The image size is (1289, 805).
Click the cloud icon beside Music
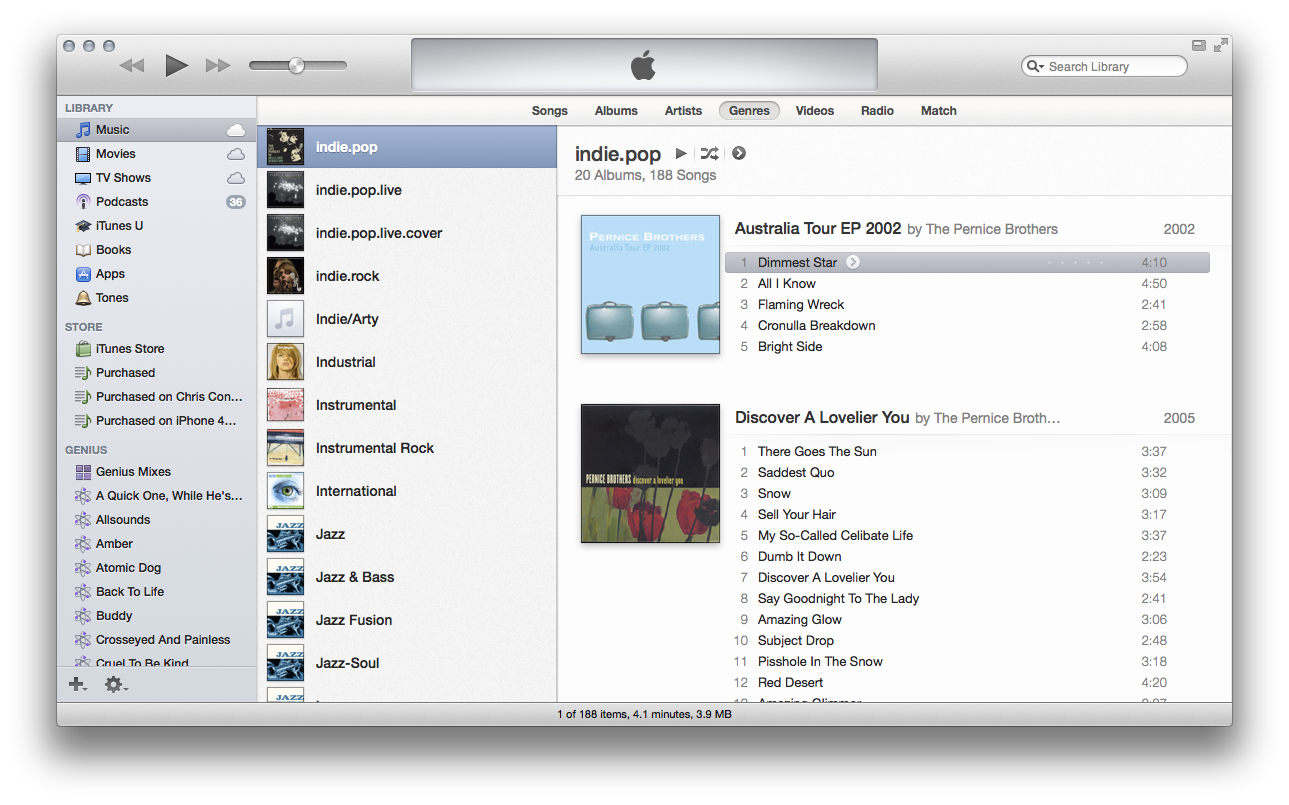[236, 130]
